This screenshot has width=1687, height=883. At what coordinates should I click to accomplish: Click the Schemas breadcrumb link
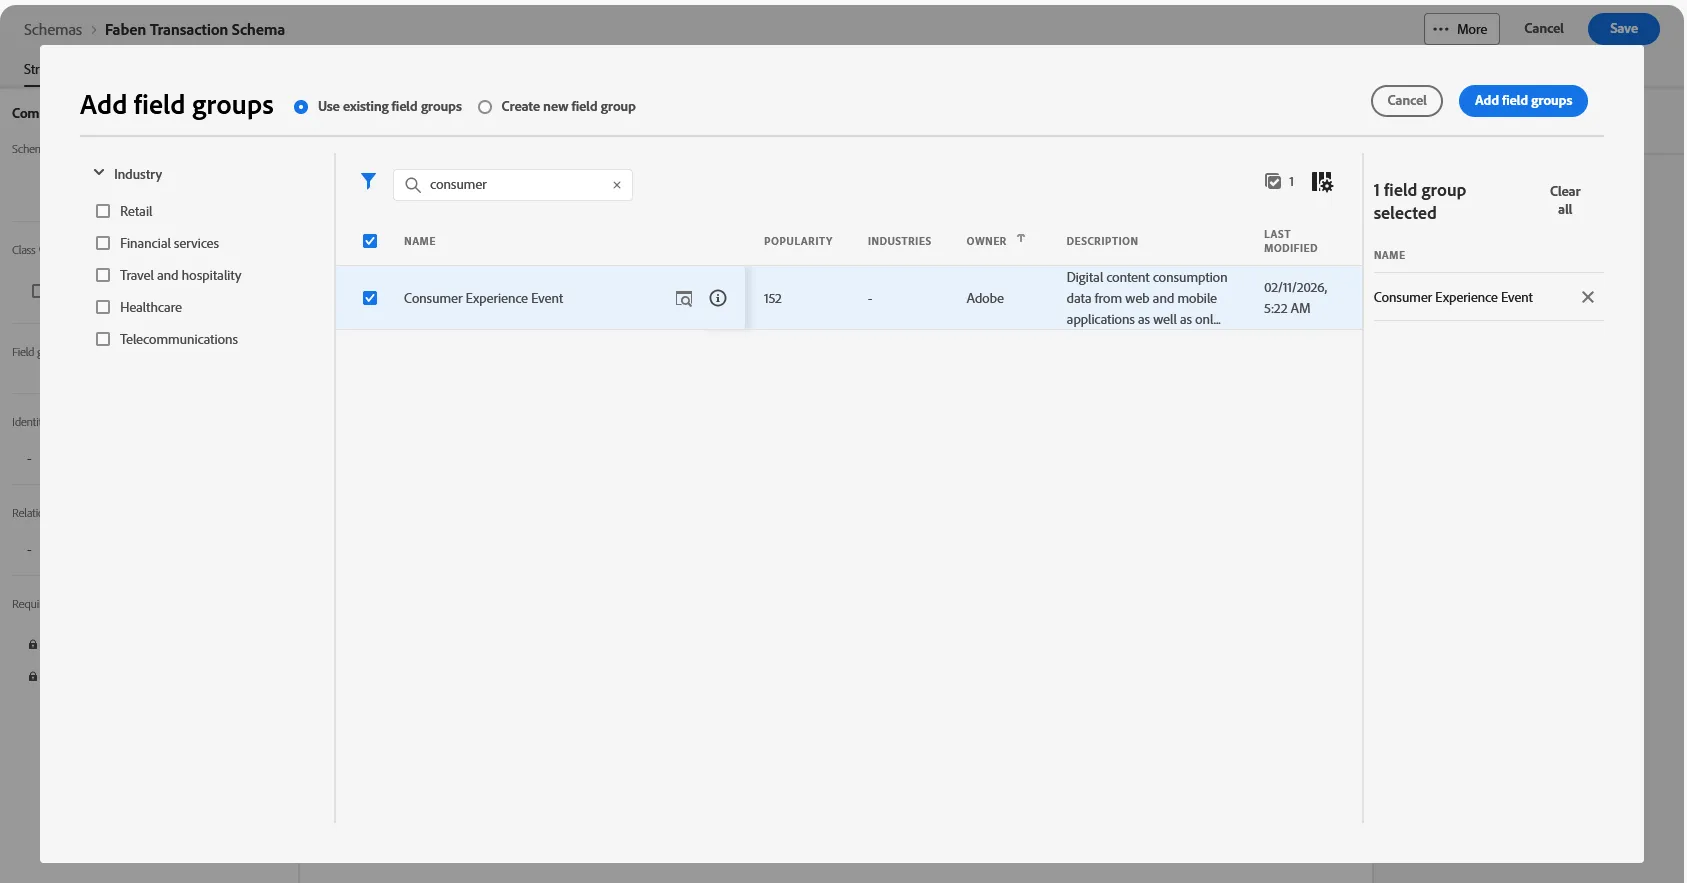tap(53, 30)
